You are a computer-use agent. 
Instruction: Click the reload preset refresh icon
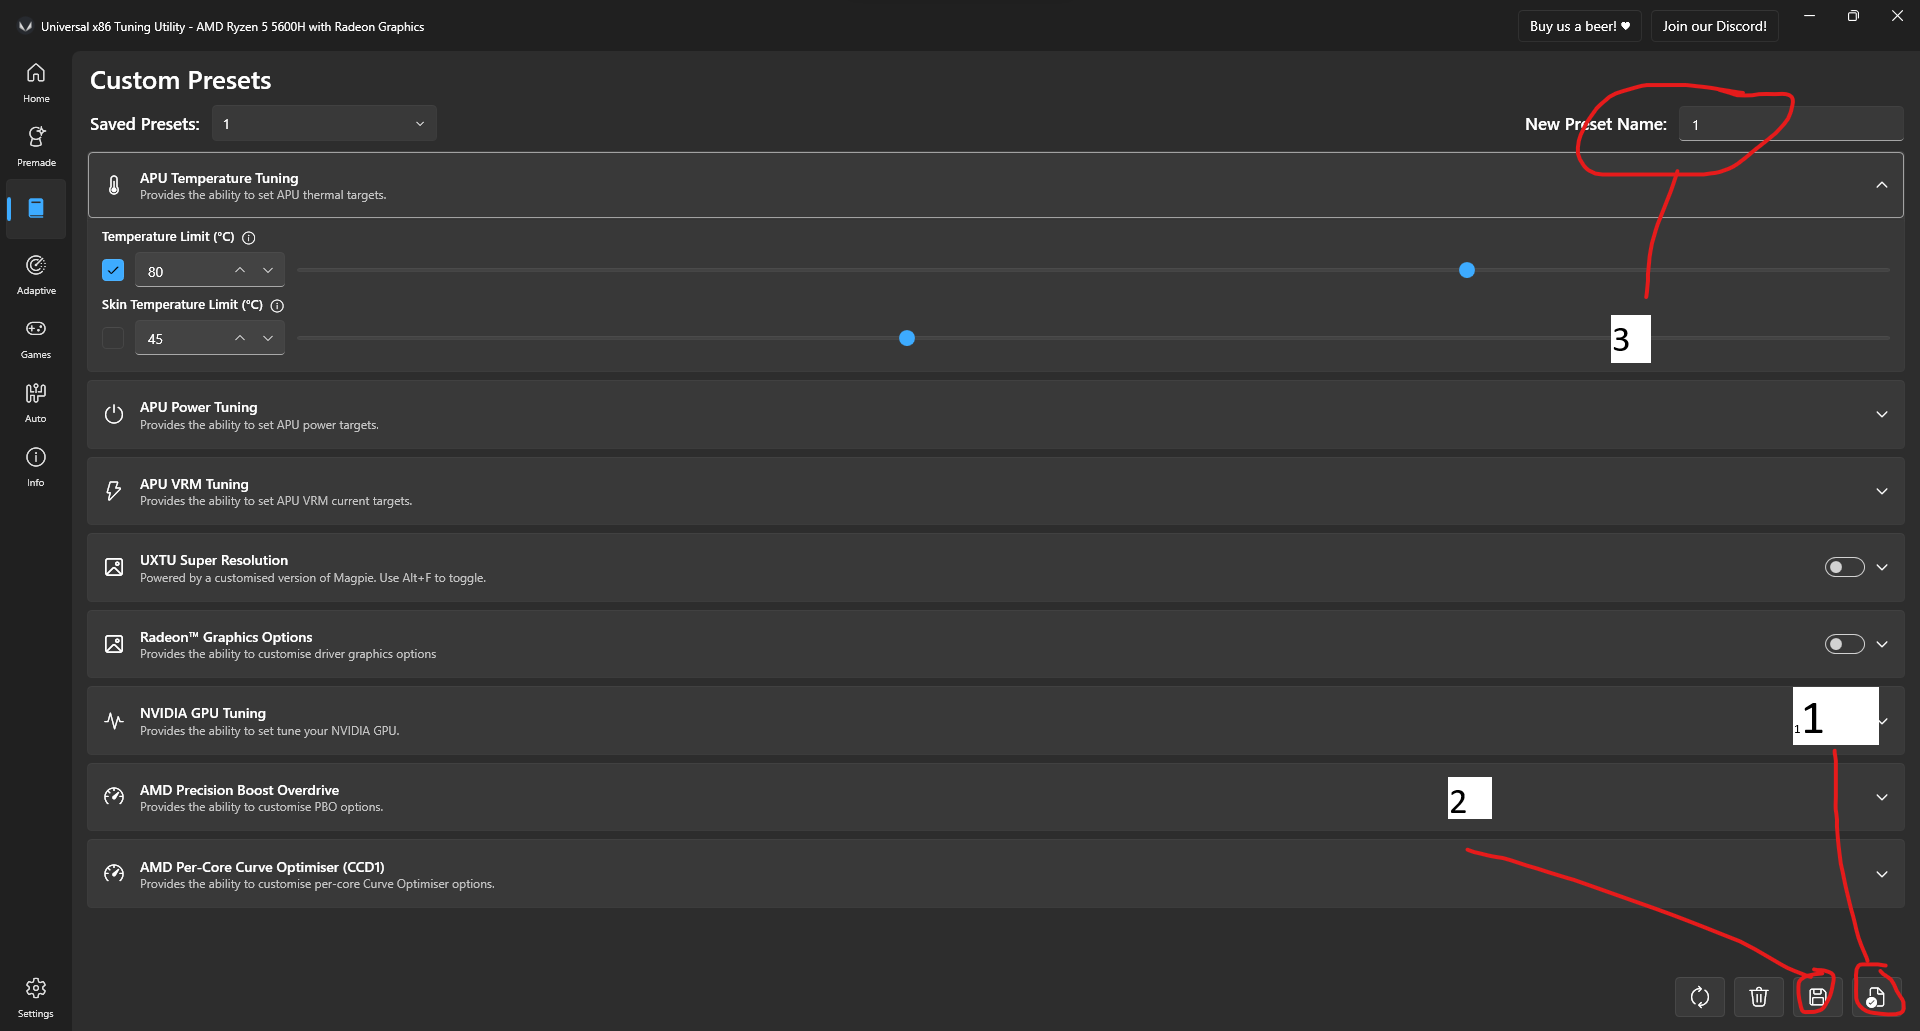1699,996
